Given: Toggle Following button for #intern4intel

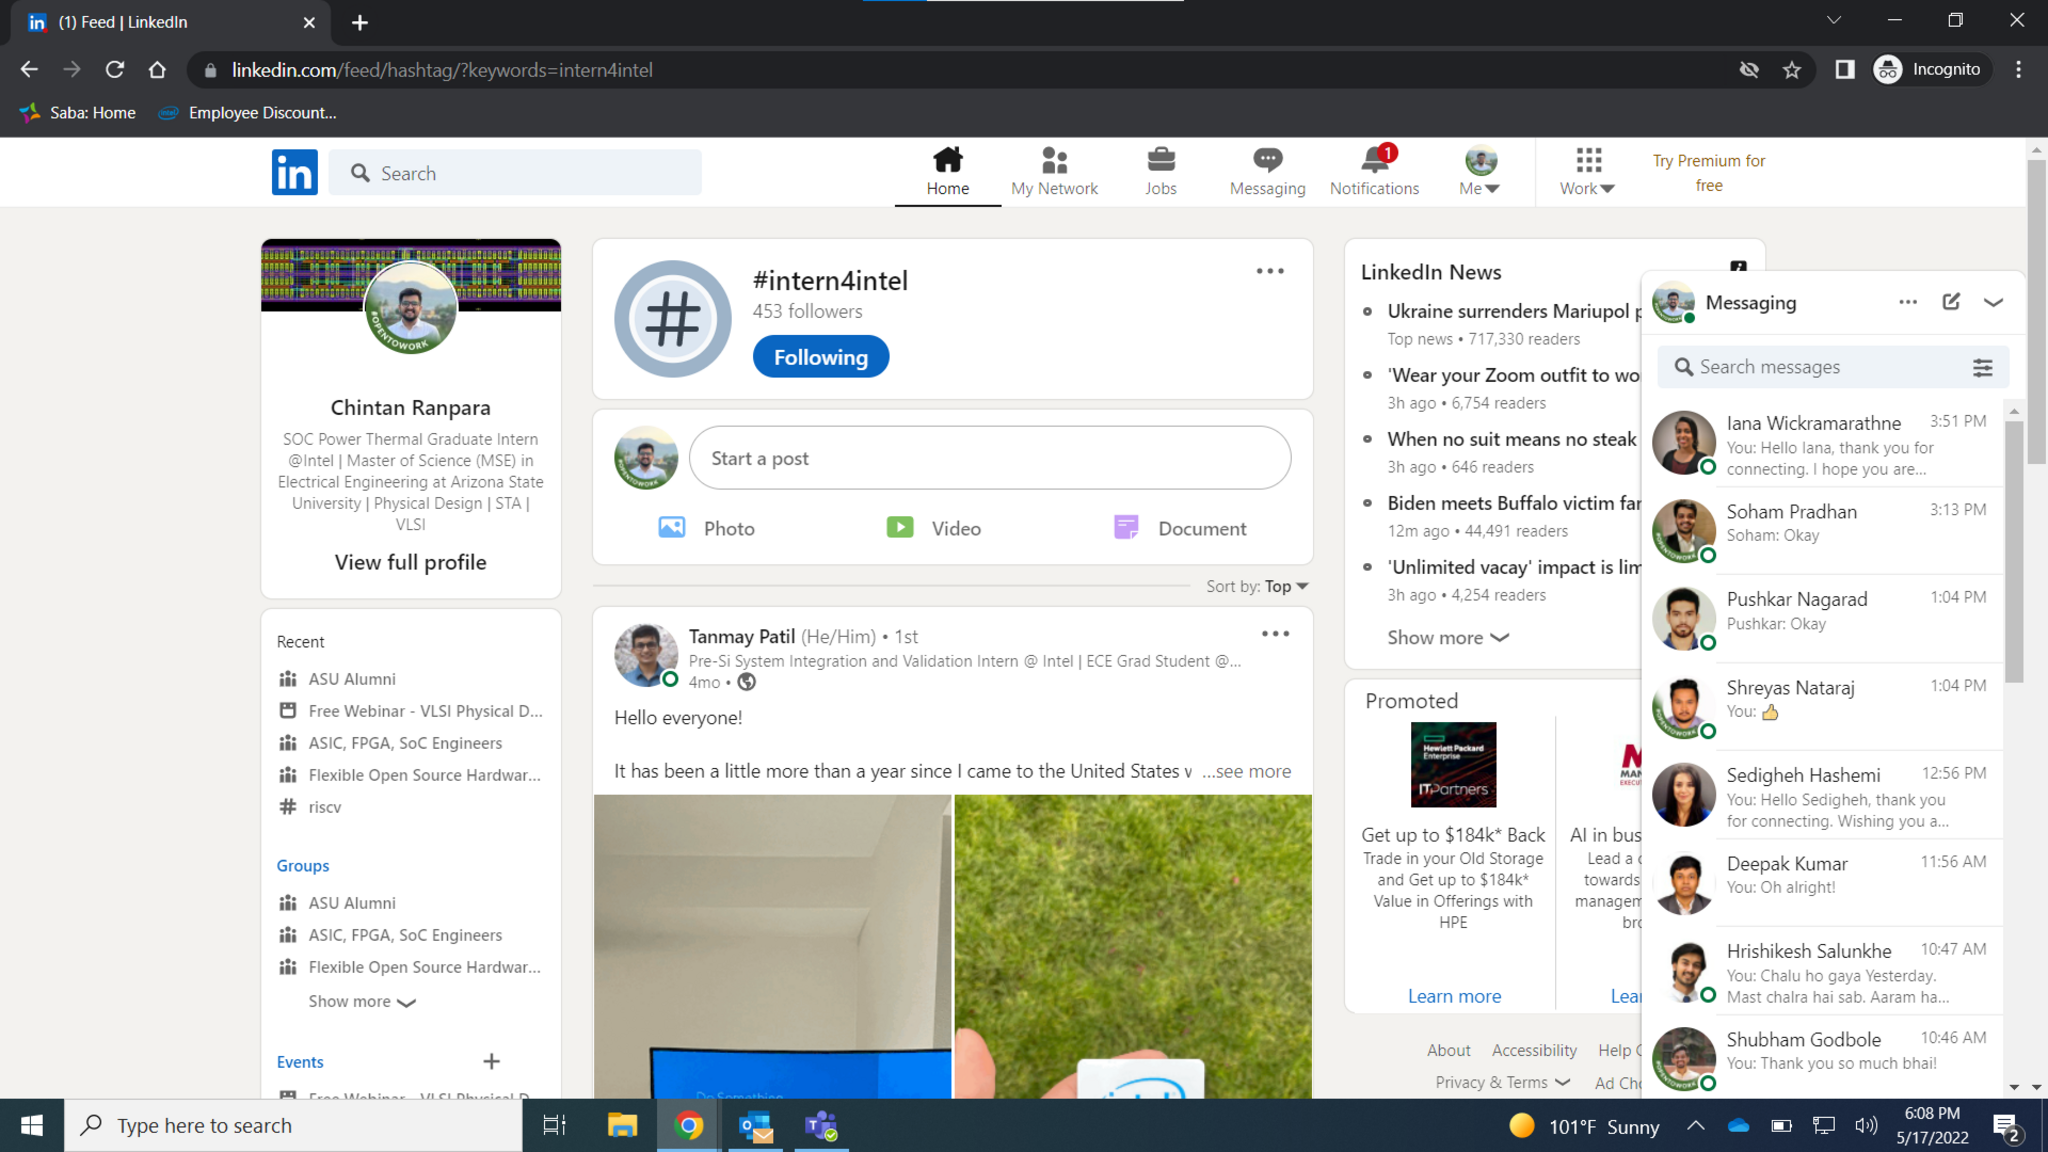Looking at the screenshot, I should [x=820, y=357].
